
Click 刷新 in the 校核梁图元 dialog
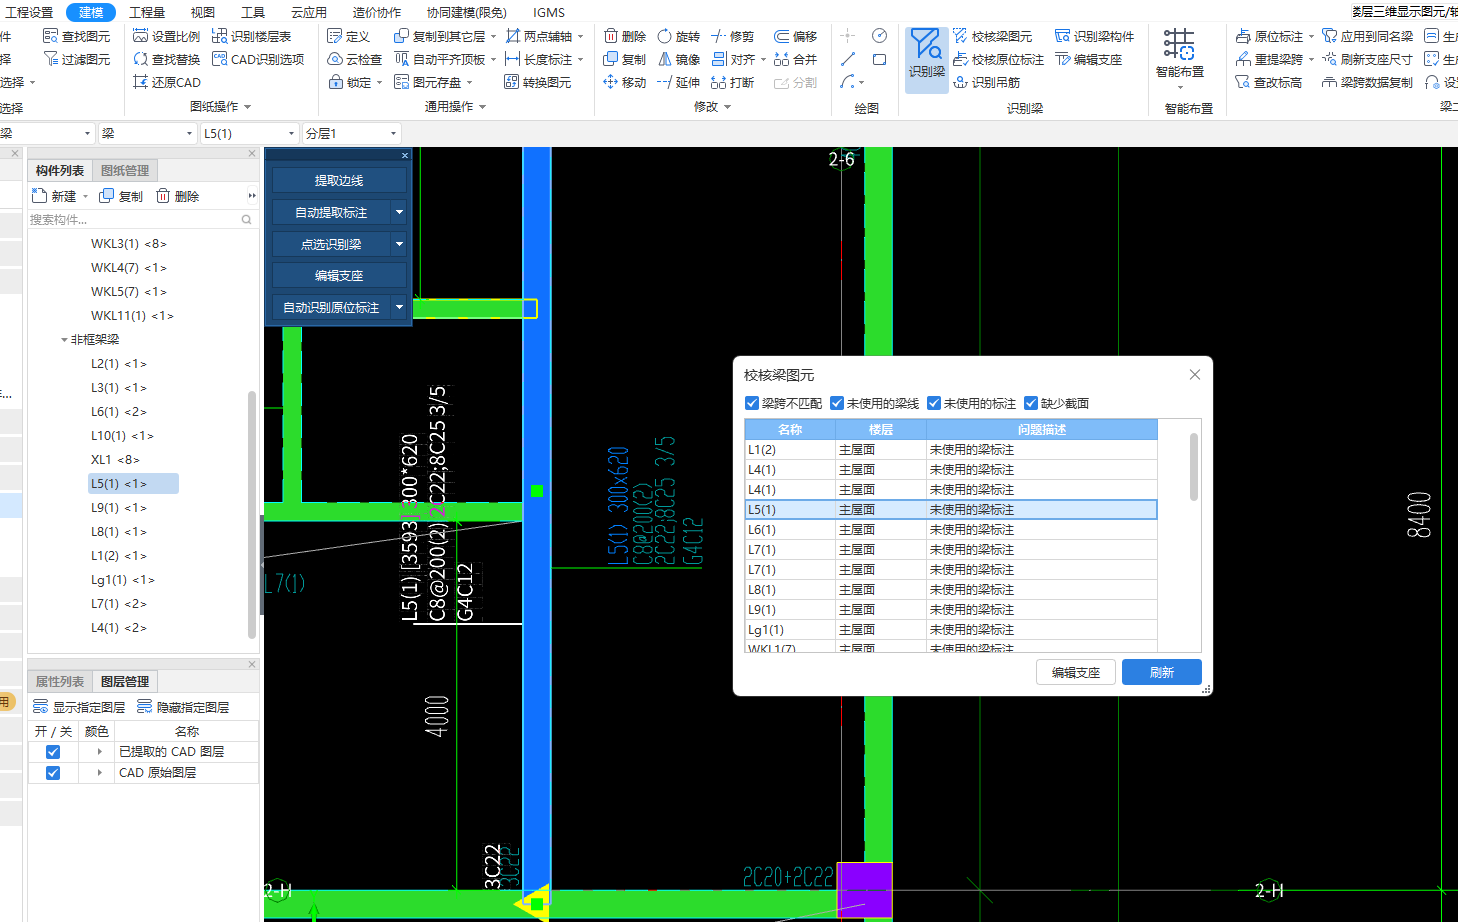(x=1161, y=672)
